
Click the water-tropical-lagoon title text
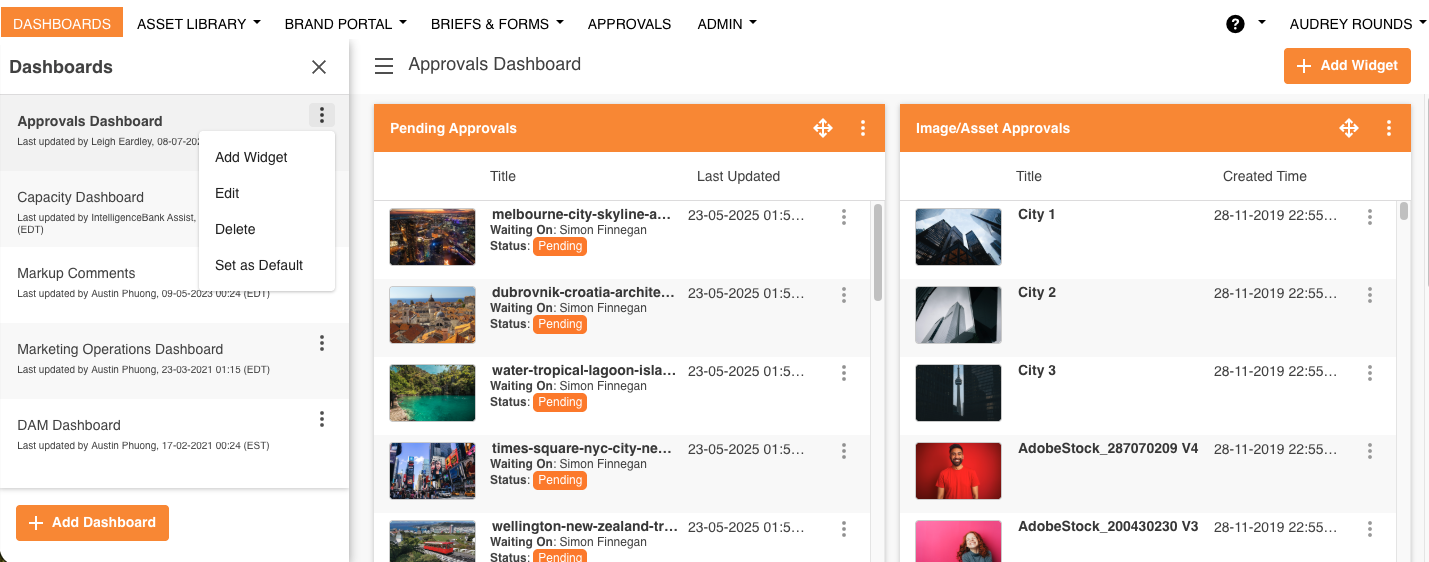pos(583,370)
